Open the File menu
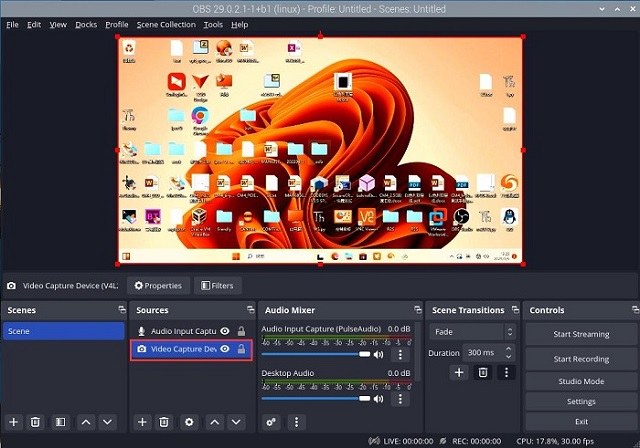Viewport: 640px width, 448px height. pos(12,24)
